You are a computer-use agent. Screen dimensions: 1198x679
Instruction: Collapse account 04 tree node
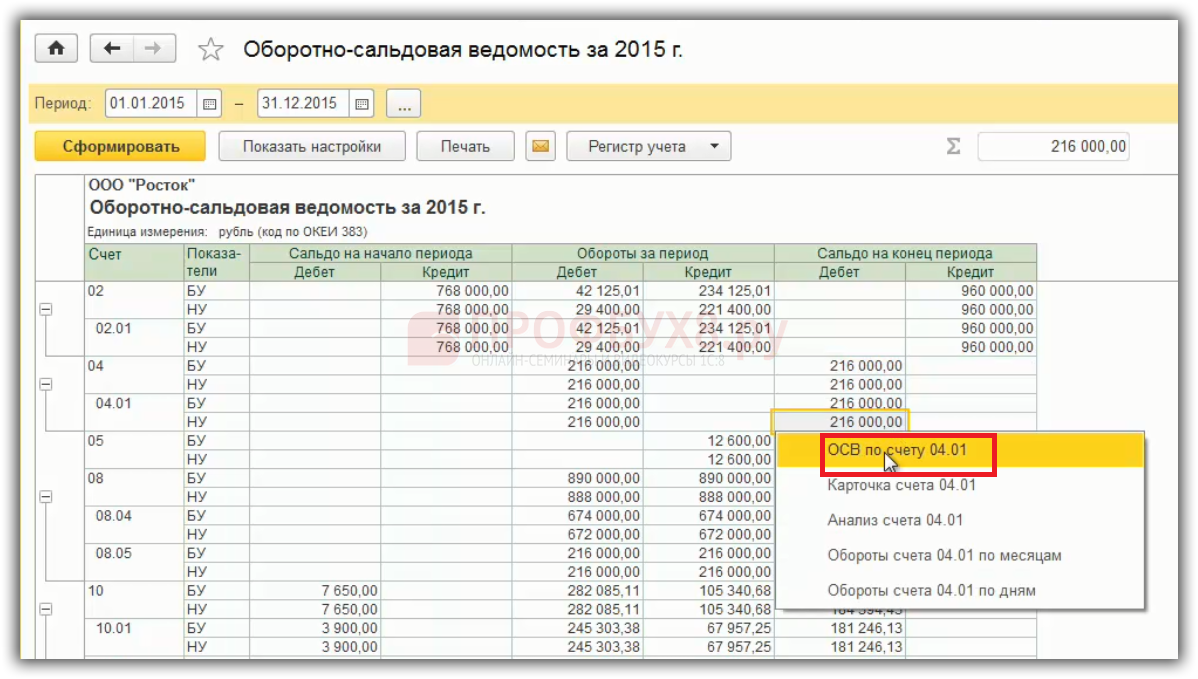click(x=45, y=385)
